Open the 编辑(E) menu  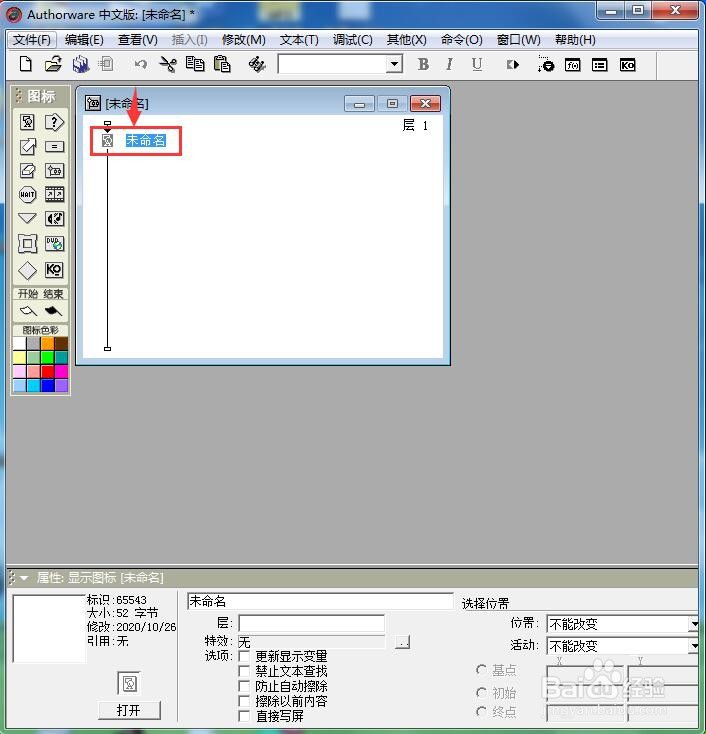pyautogui.click(x=84, y=40)
